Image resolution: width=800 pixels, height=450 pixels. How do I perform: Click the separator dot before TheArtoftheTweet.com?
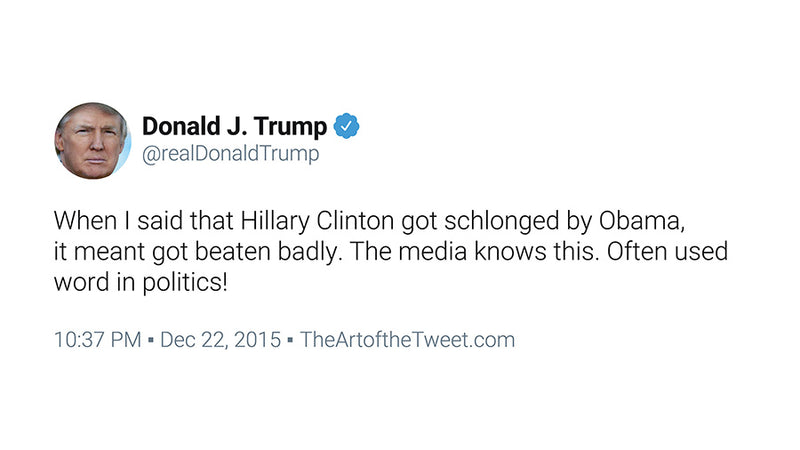(289, 340)
